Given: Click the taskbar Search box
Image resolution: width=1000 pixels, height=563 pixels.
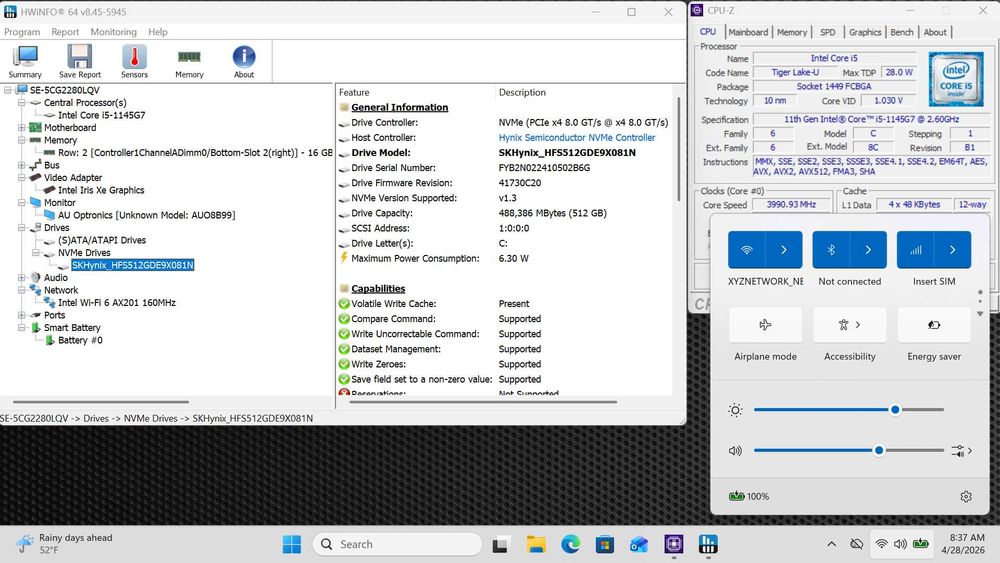Looking at the screenshot, I should (x=397, y=544).
